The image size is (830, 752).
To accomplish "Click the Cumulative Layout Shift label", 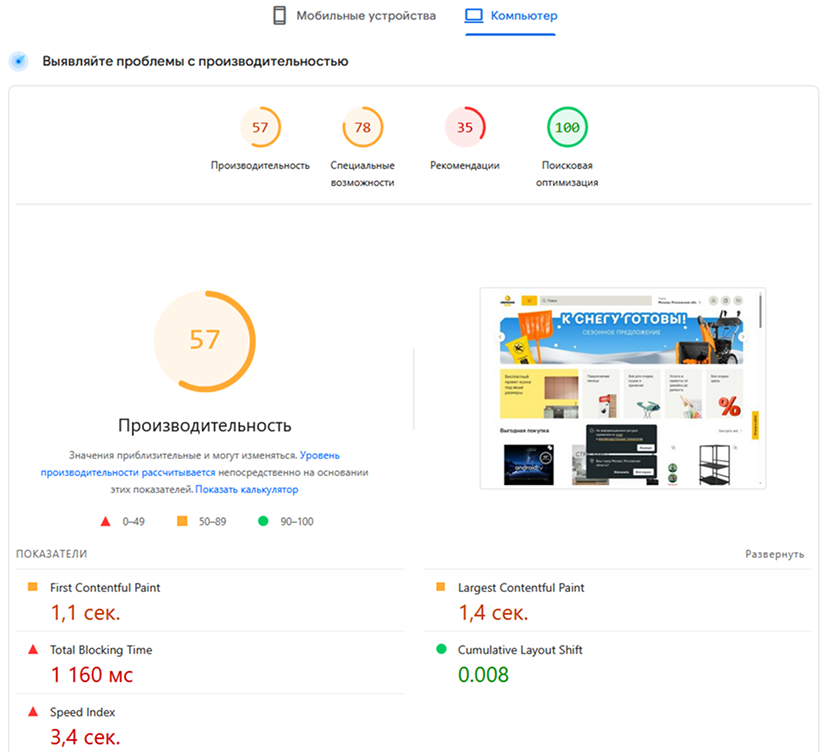I will 520,650.
